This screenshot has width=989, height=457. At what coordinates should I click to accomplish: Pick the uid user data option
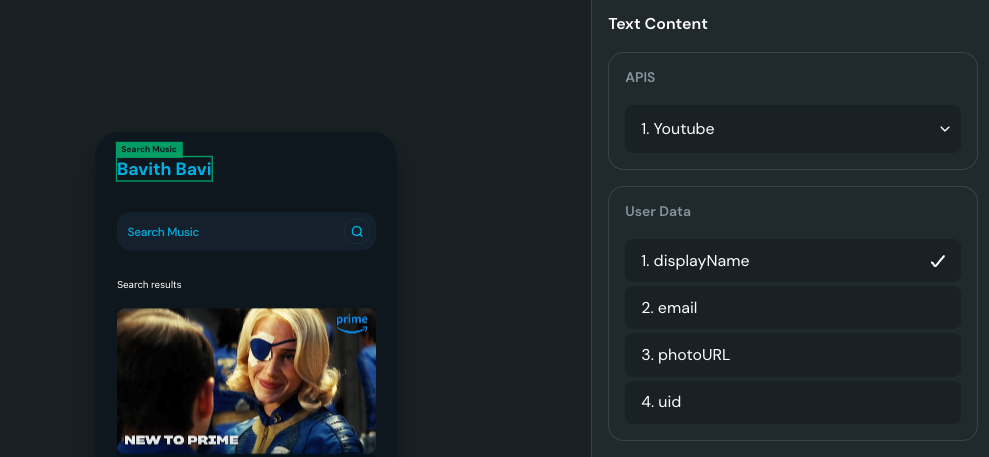click(793, 402)
